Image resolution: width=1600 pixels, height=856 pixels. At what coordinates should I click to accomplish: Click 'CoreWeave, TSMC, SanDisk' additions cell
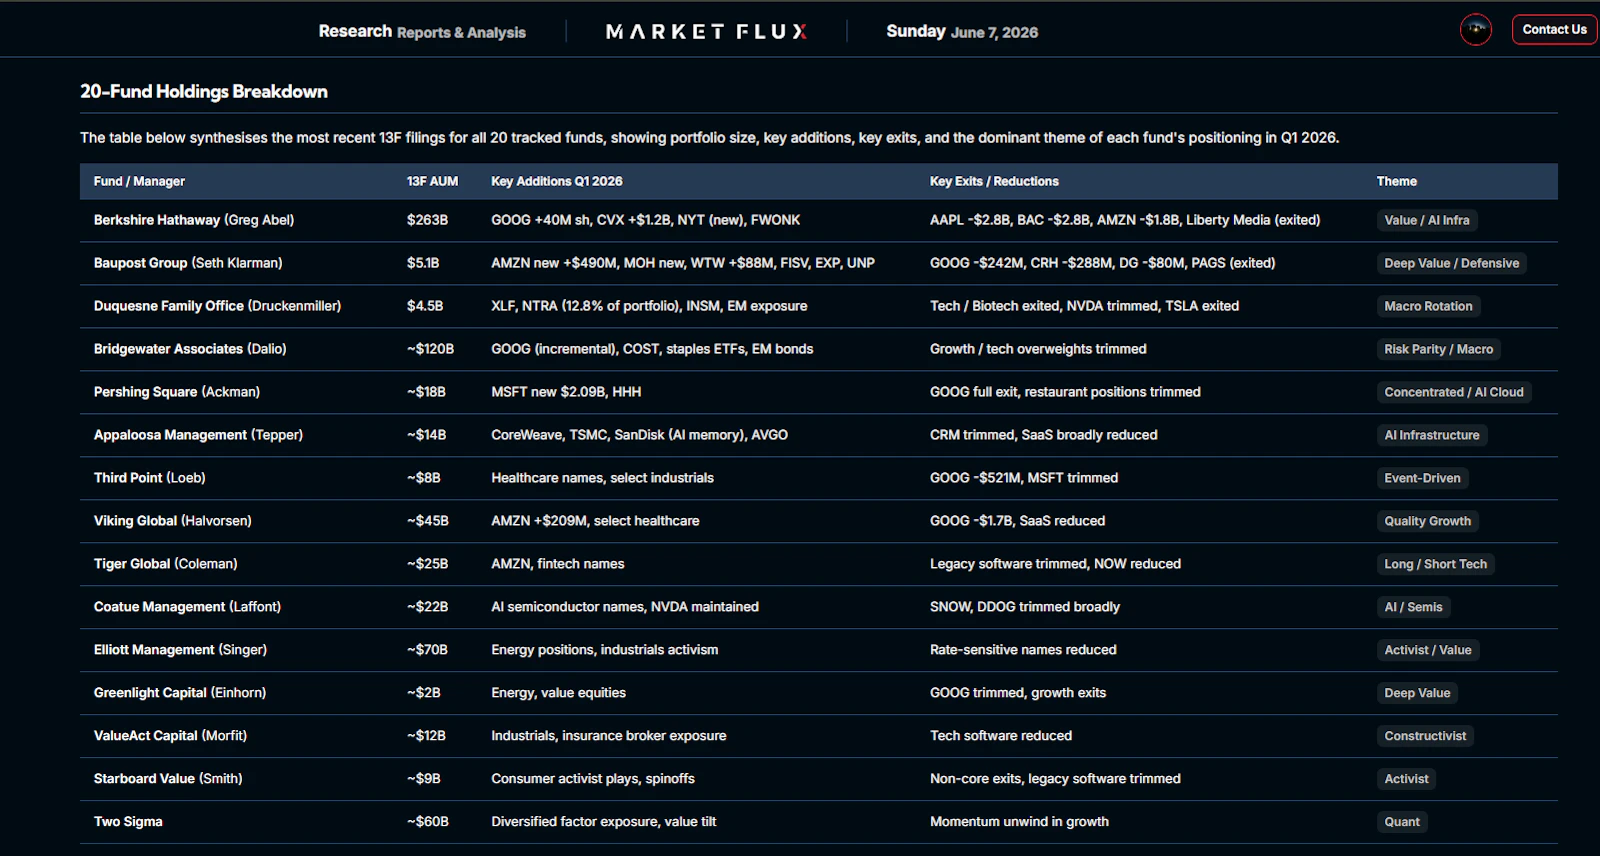coord(640,435)
